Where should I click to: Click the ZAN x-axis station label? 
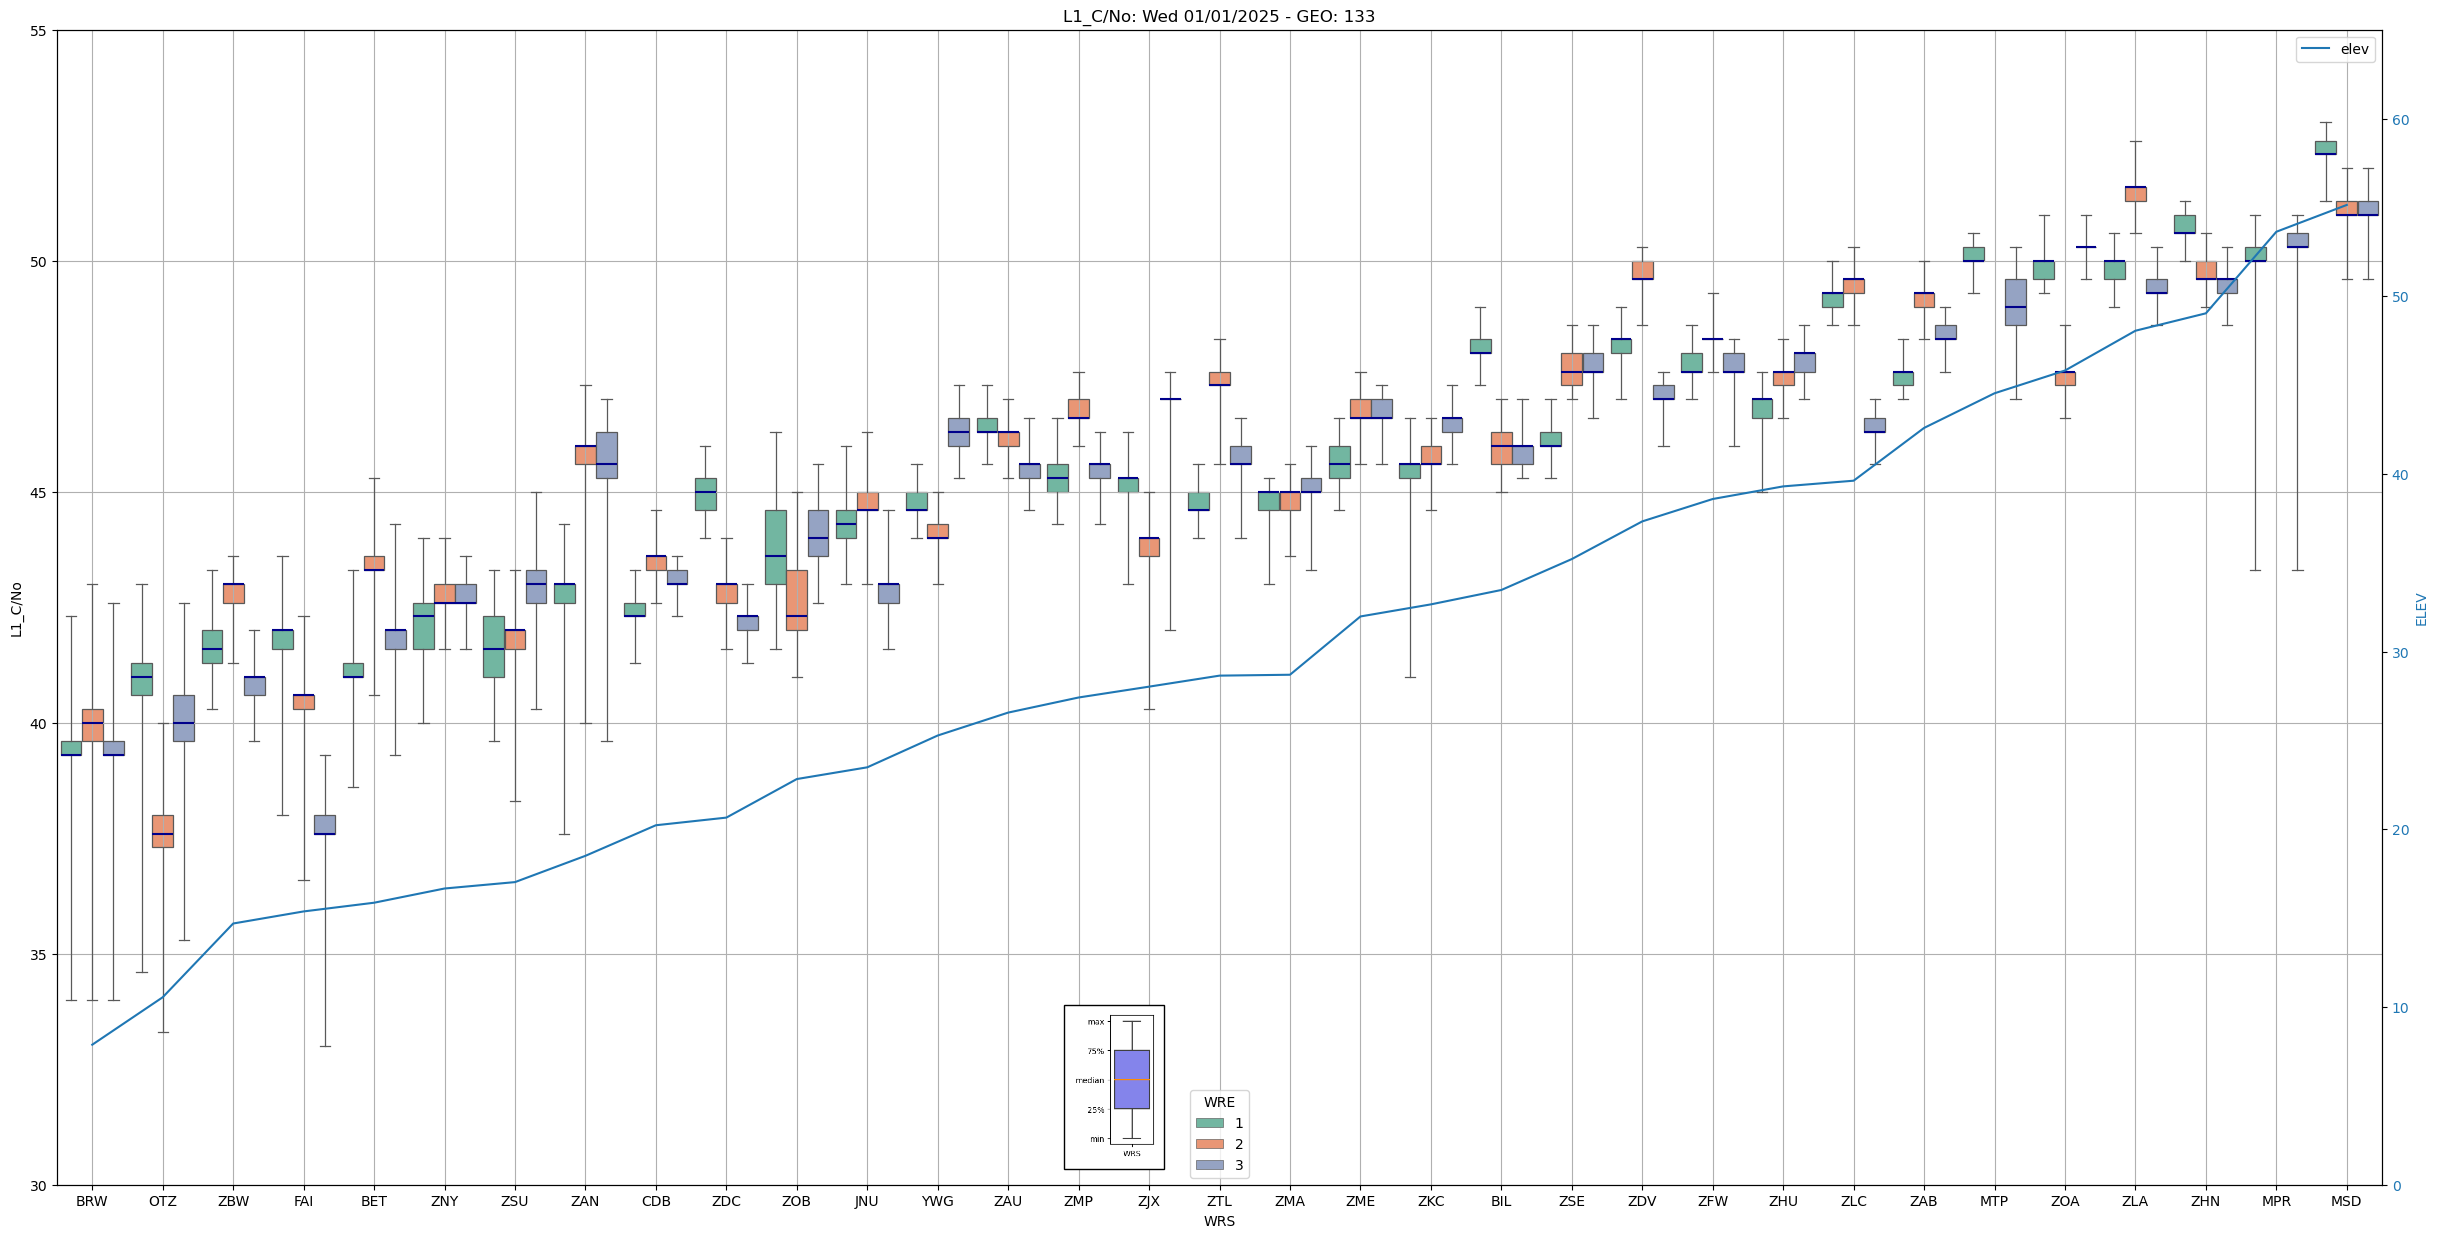(x=585, y=1201)
